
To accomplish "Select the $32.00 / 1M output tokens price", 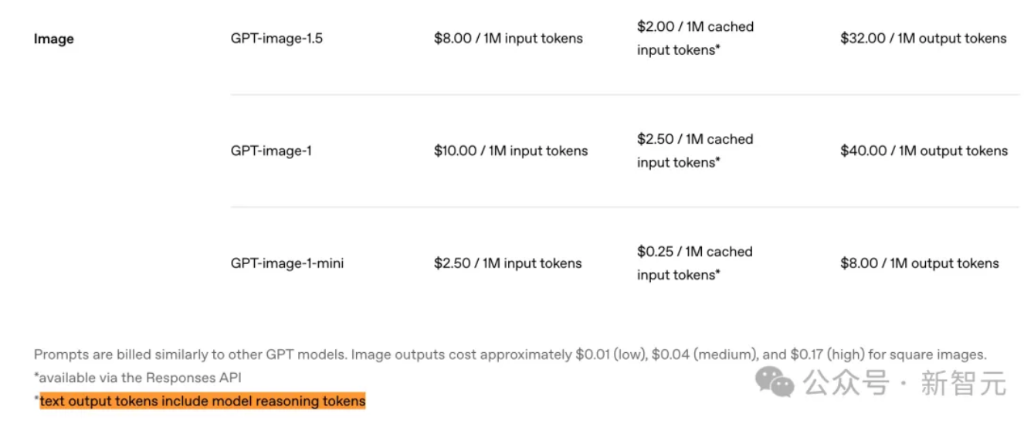I will (923, 38).
